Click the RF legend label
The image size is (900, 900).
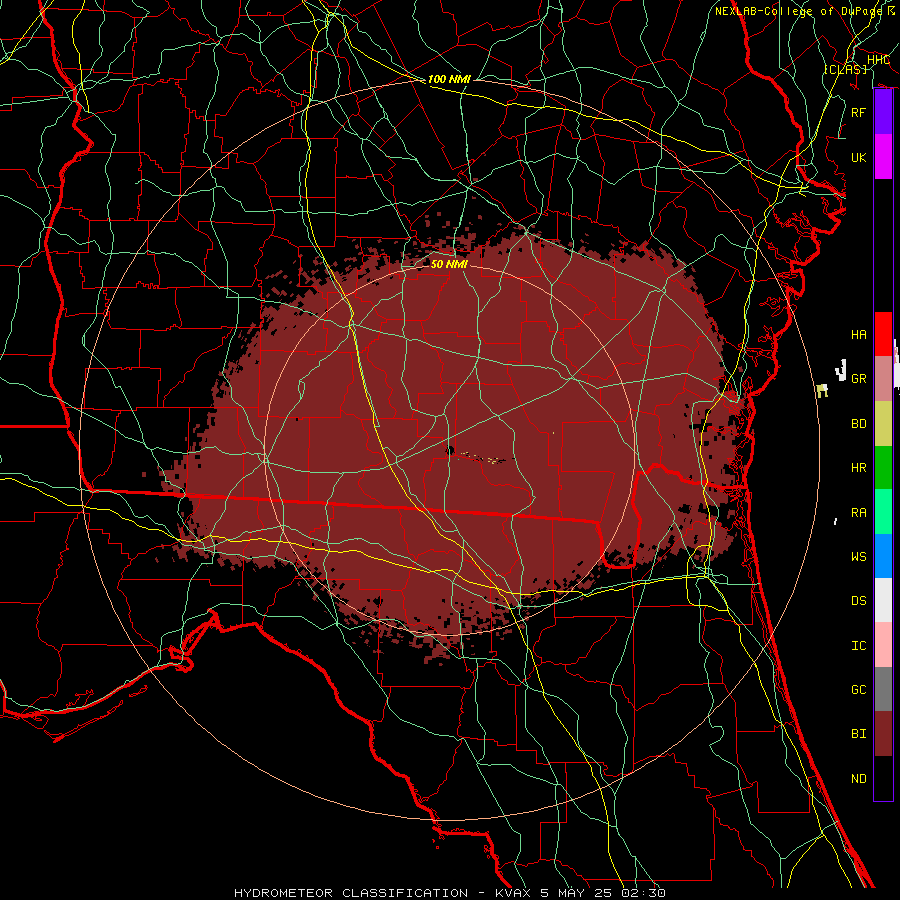[x=858, y=112]
